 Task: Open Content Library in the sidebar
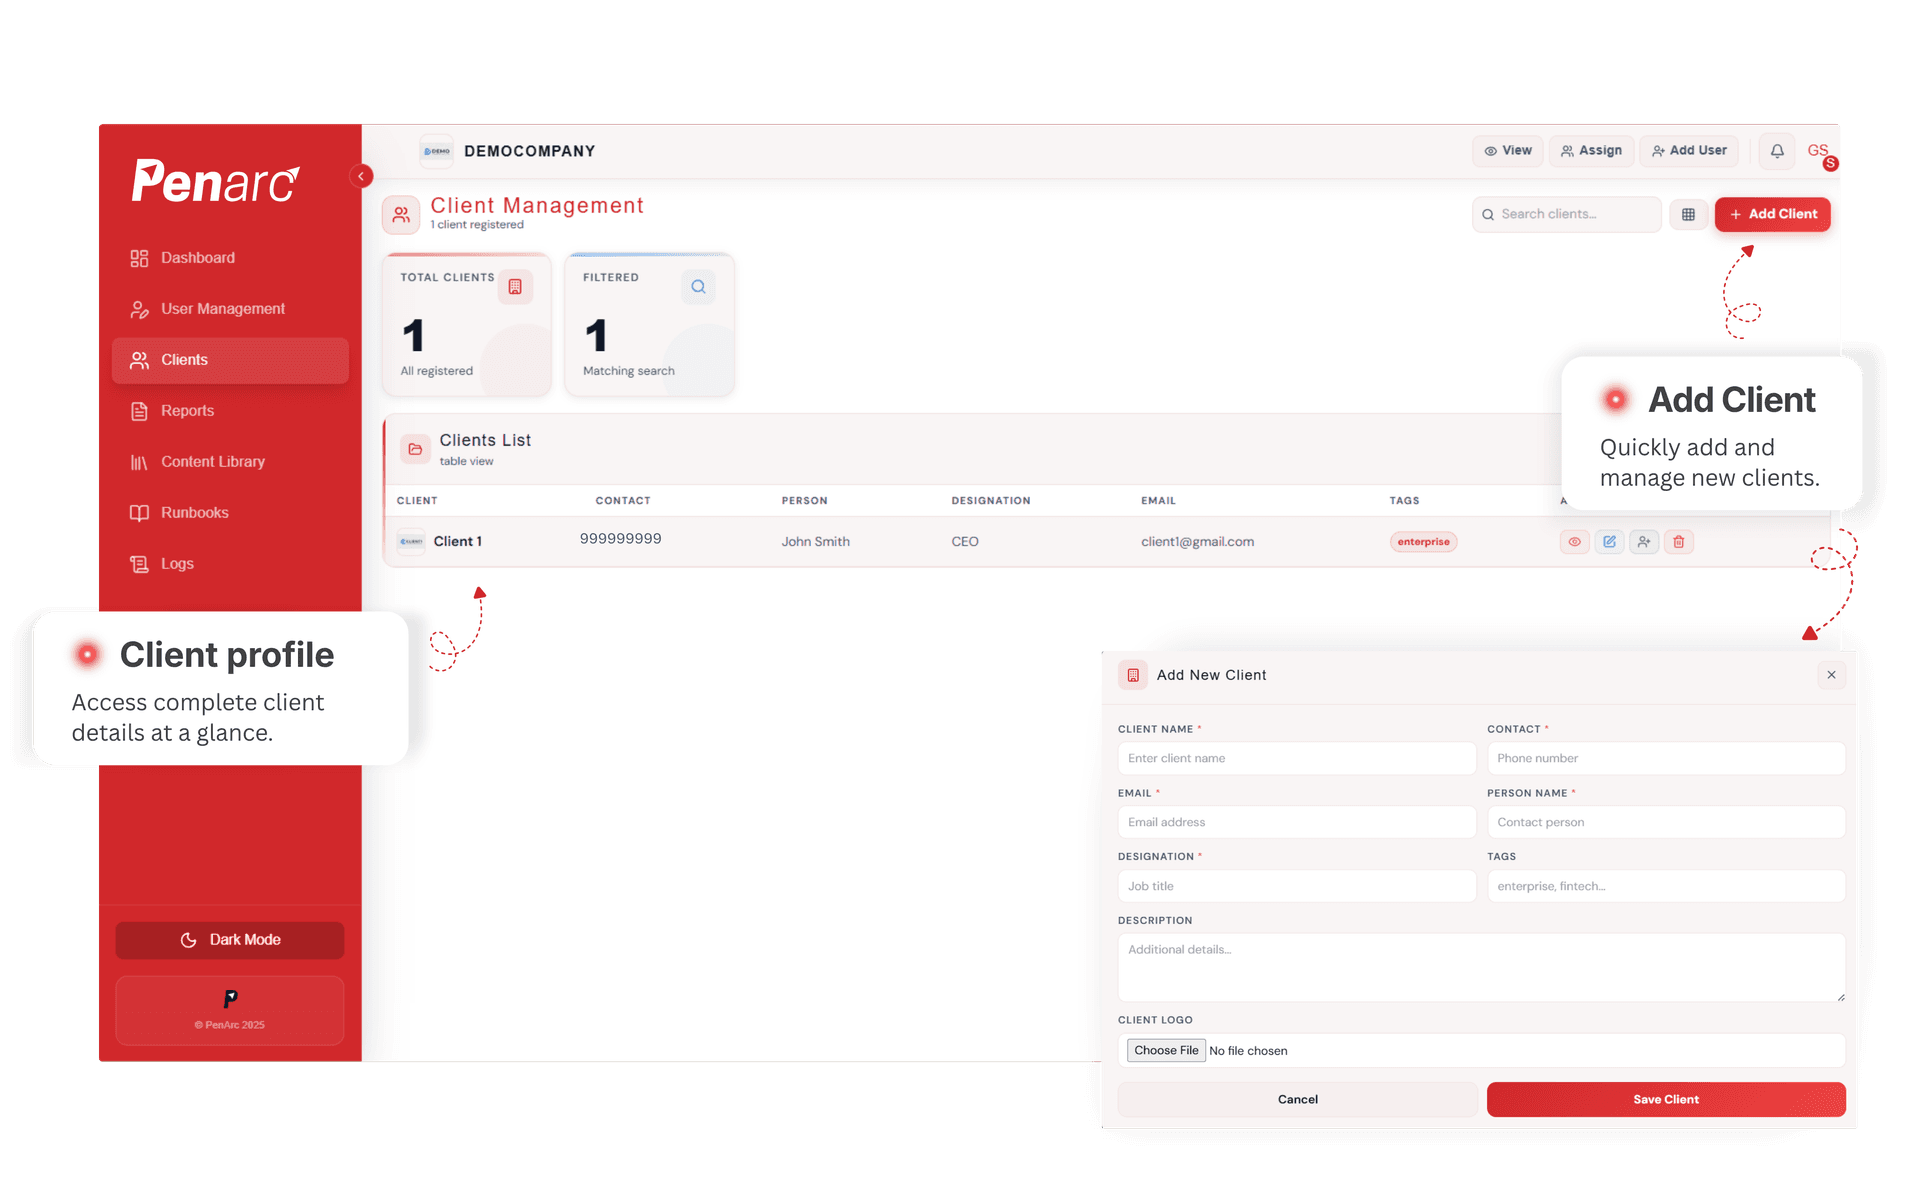click(x=212, y=462)
